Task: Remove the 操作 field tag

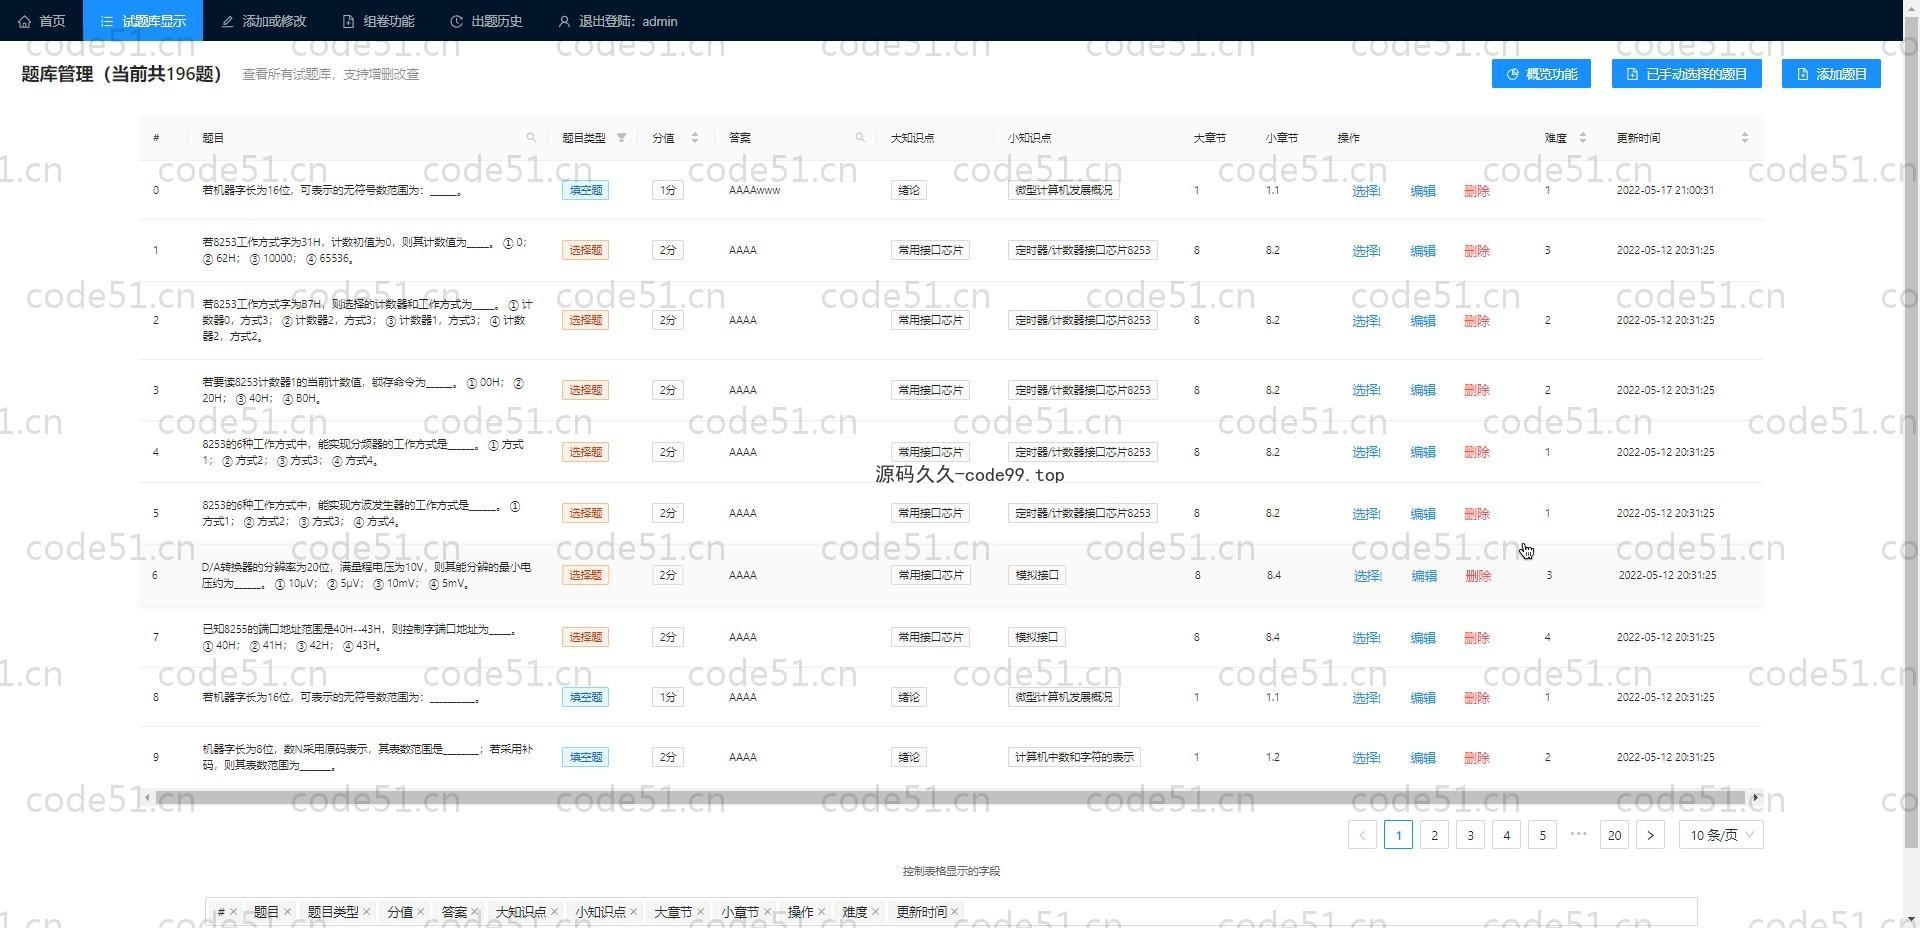Action: point(821,912)
